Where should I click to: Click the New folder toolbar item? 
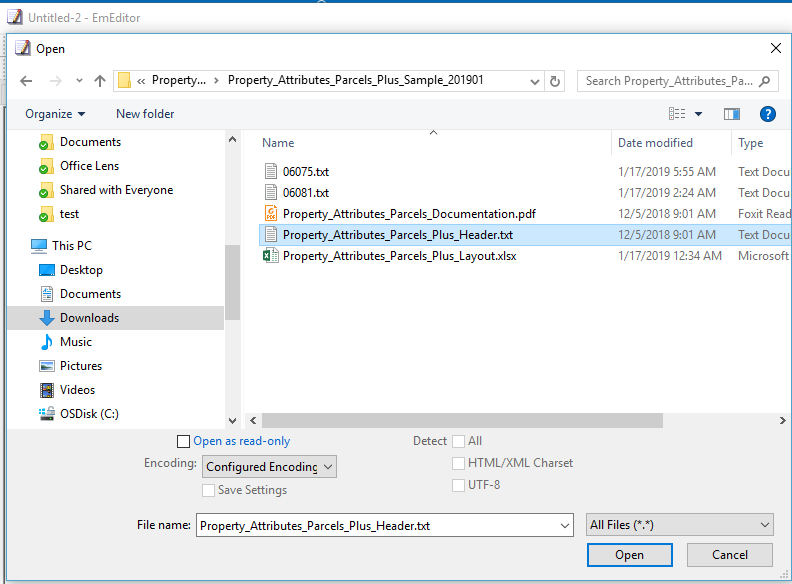(x=145, y=114)
